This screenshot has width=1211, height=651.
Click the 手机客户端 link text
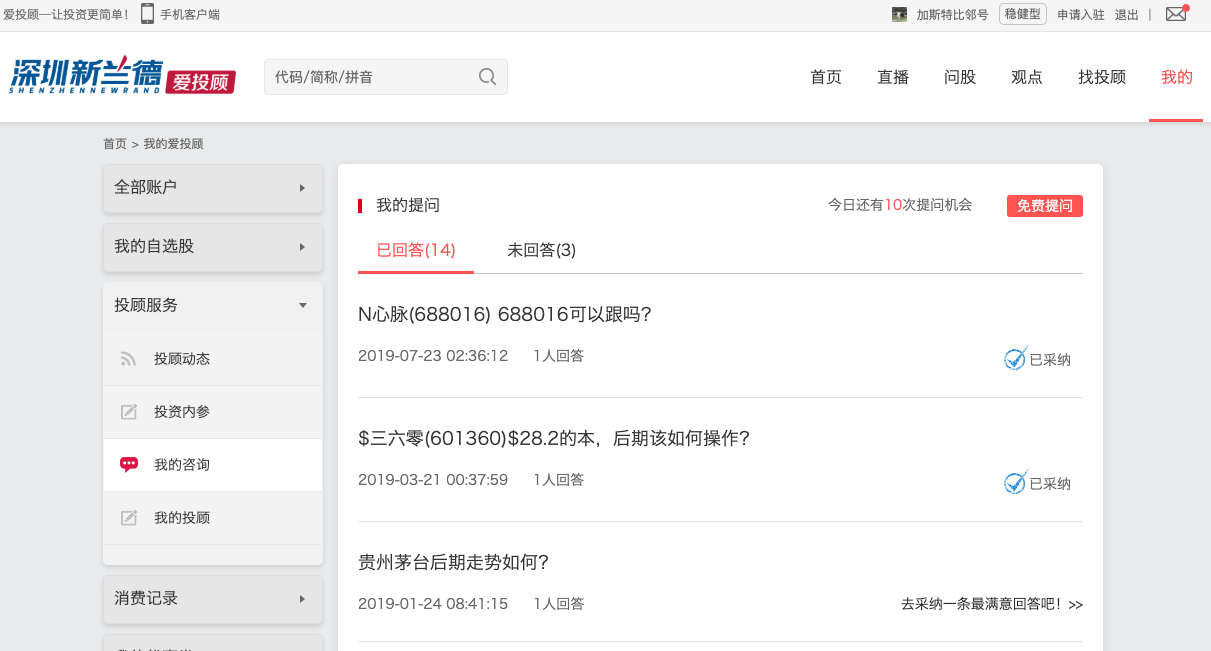190,14
